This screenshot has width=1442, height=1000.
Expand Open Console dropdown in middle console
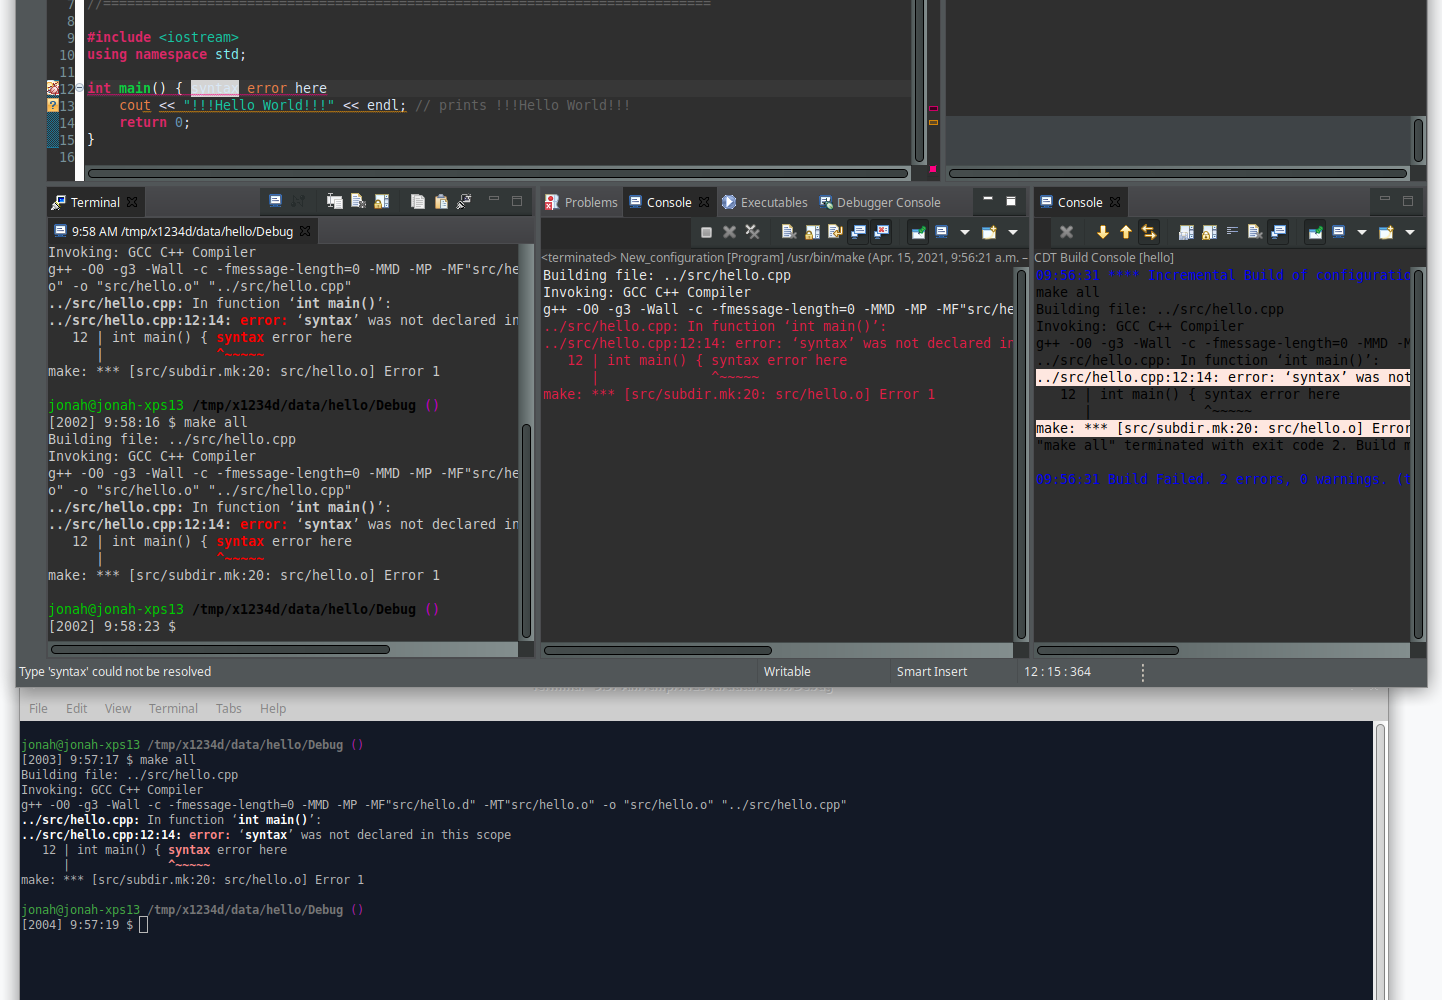[1013, 232]
